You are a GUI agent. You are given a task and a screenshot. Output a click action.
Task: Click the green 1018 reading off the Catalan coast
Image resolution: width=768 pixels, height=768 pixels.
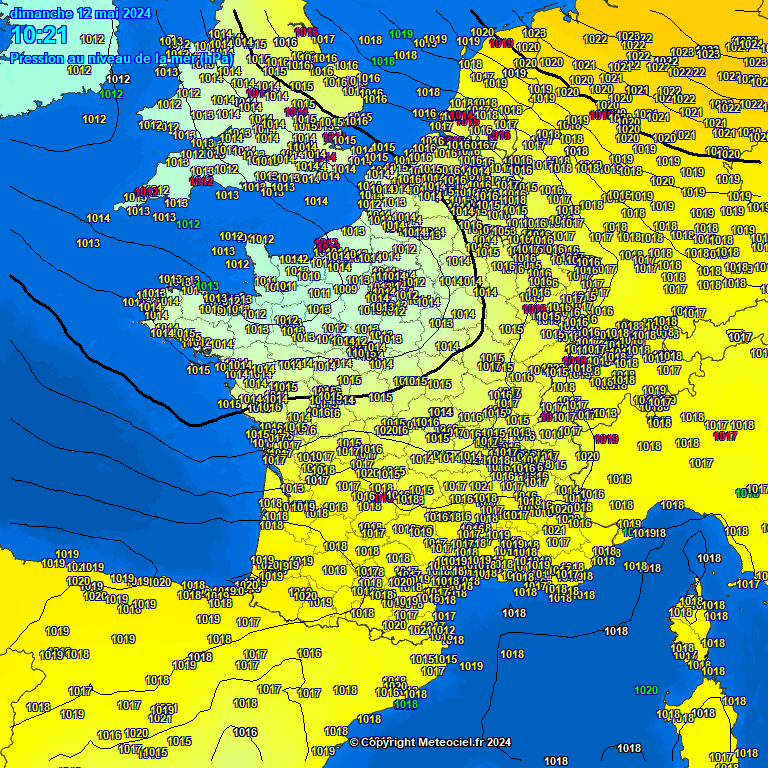coord(406,704)
